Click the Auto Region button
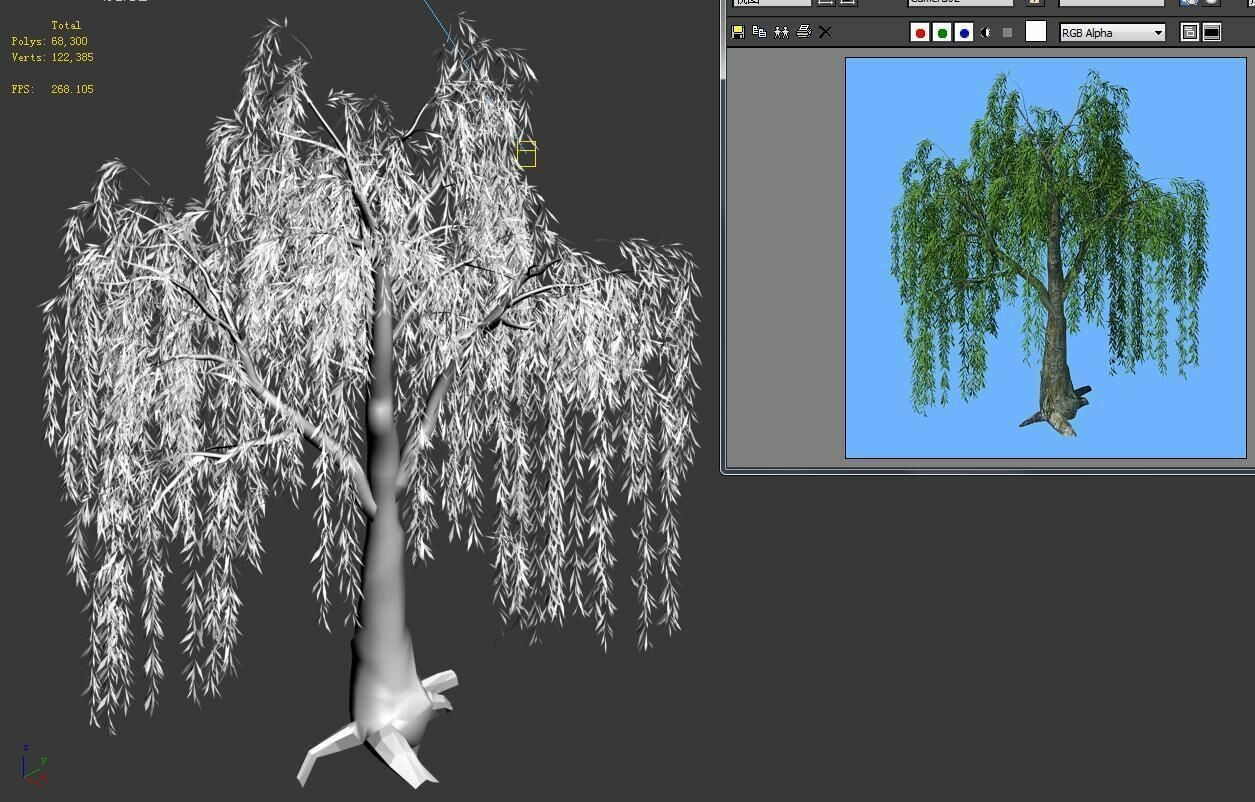Viewport: 1255px width, 802px height. (846, 2)
